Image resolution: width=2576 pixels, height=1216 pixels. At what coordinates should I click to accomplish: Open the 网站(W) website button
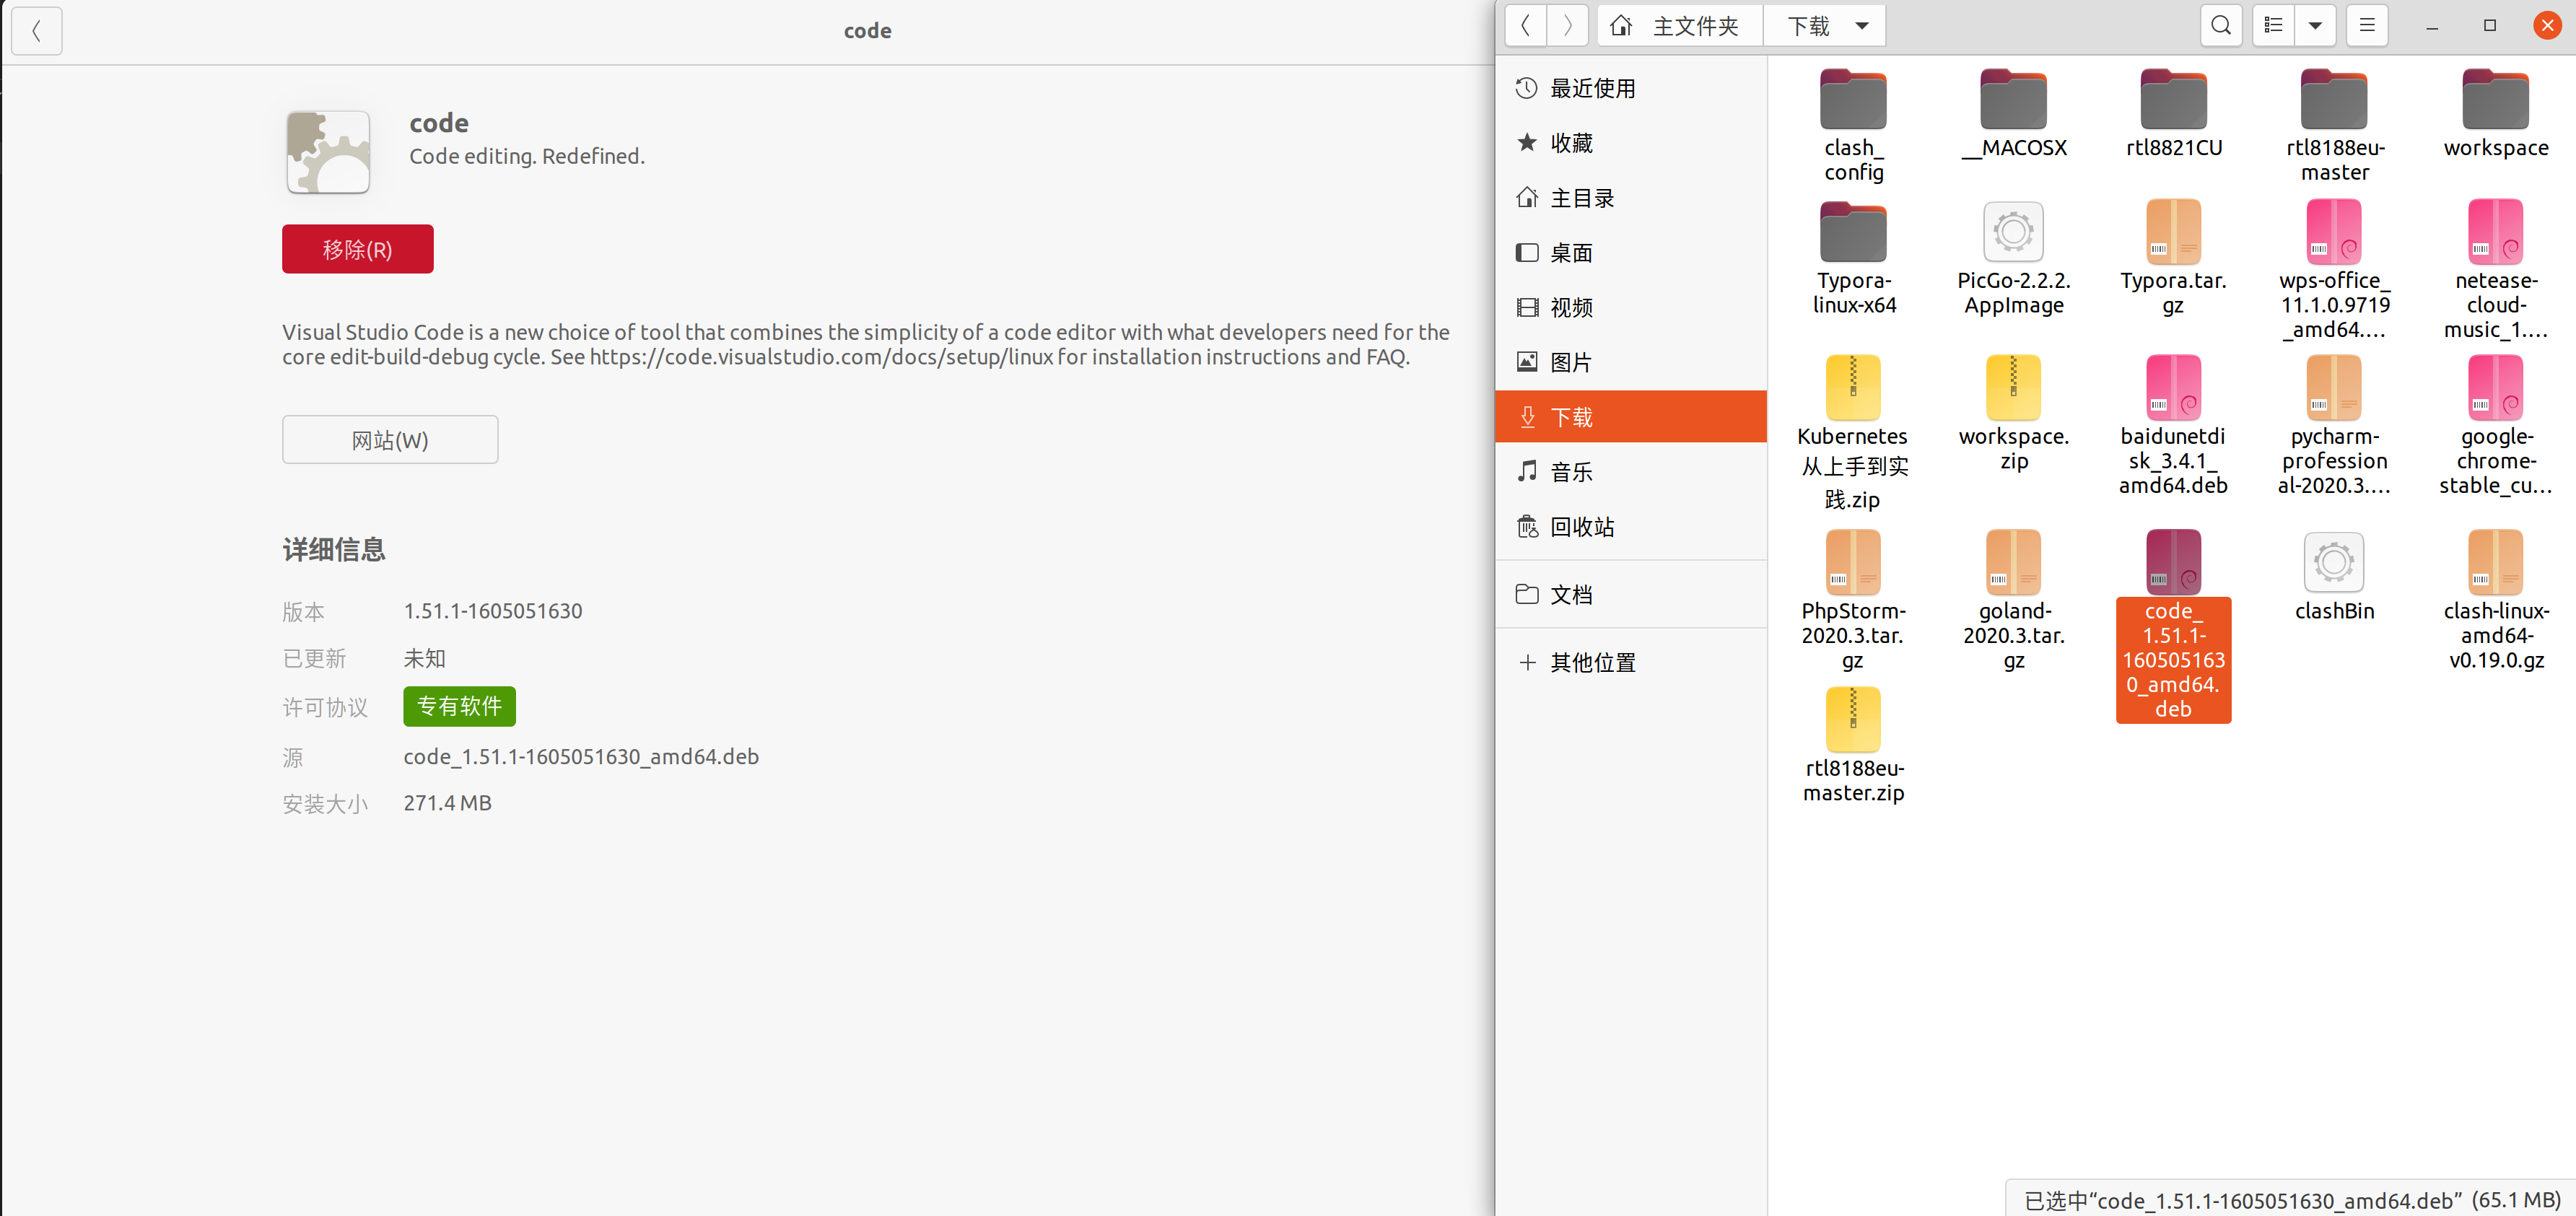click(x=390, y=440)
